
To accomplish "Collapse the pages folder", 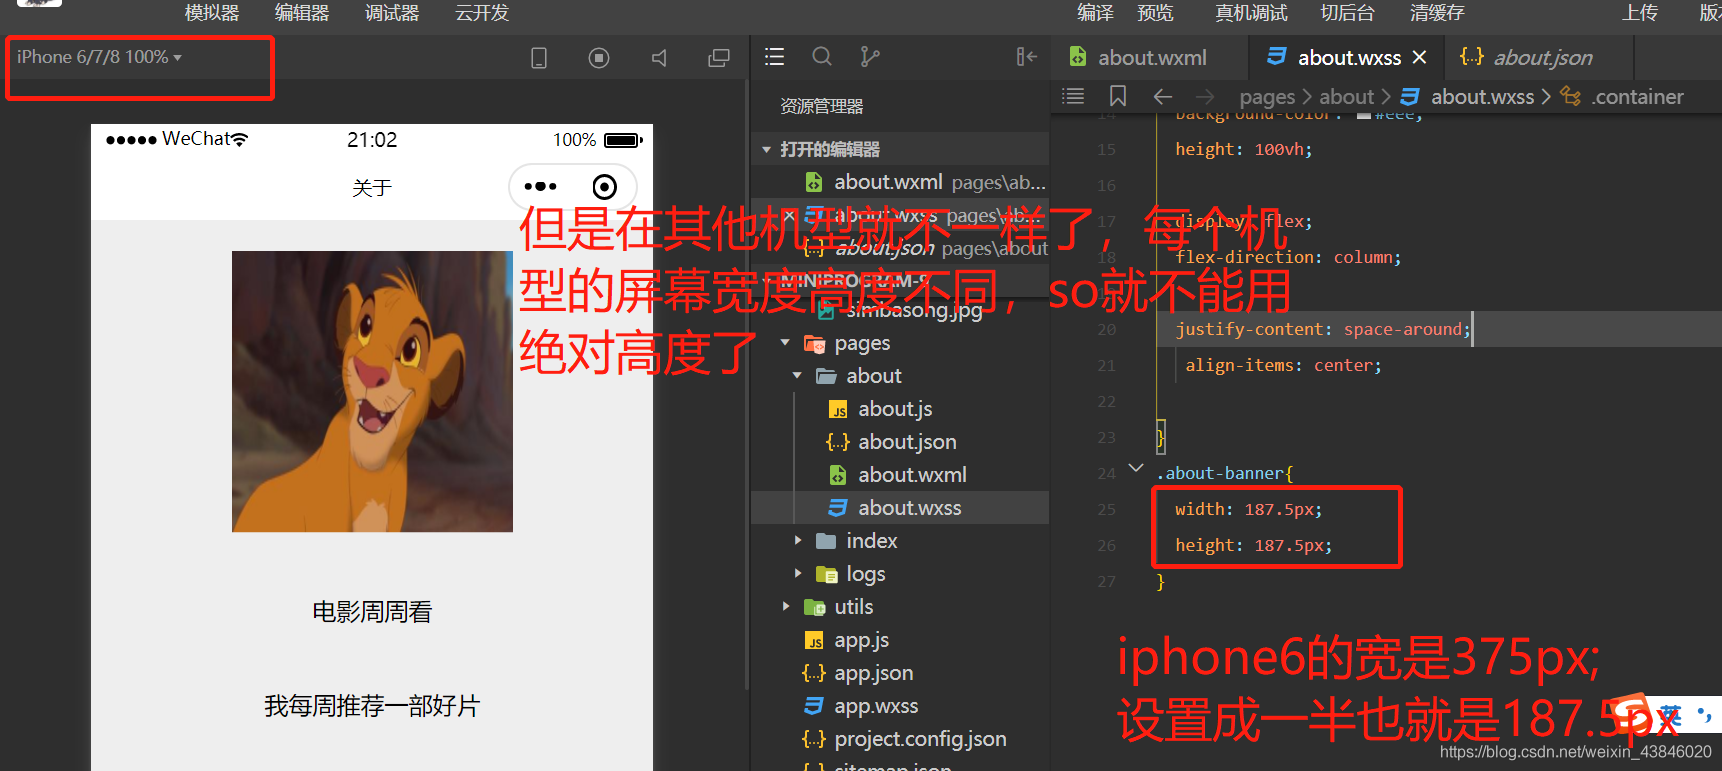I will [785, 343].
